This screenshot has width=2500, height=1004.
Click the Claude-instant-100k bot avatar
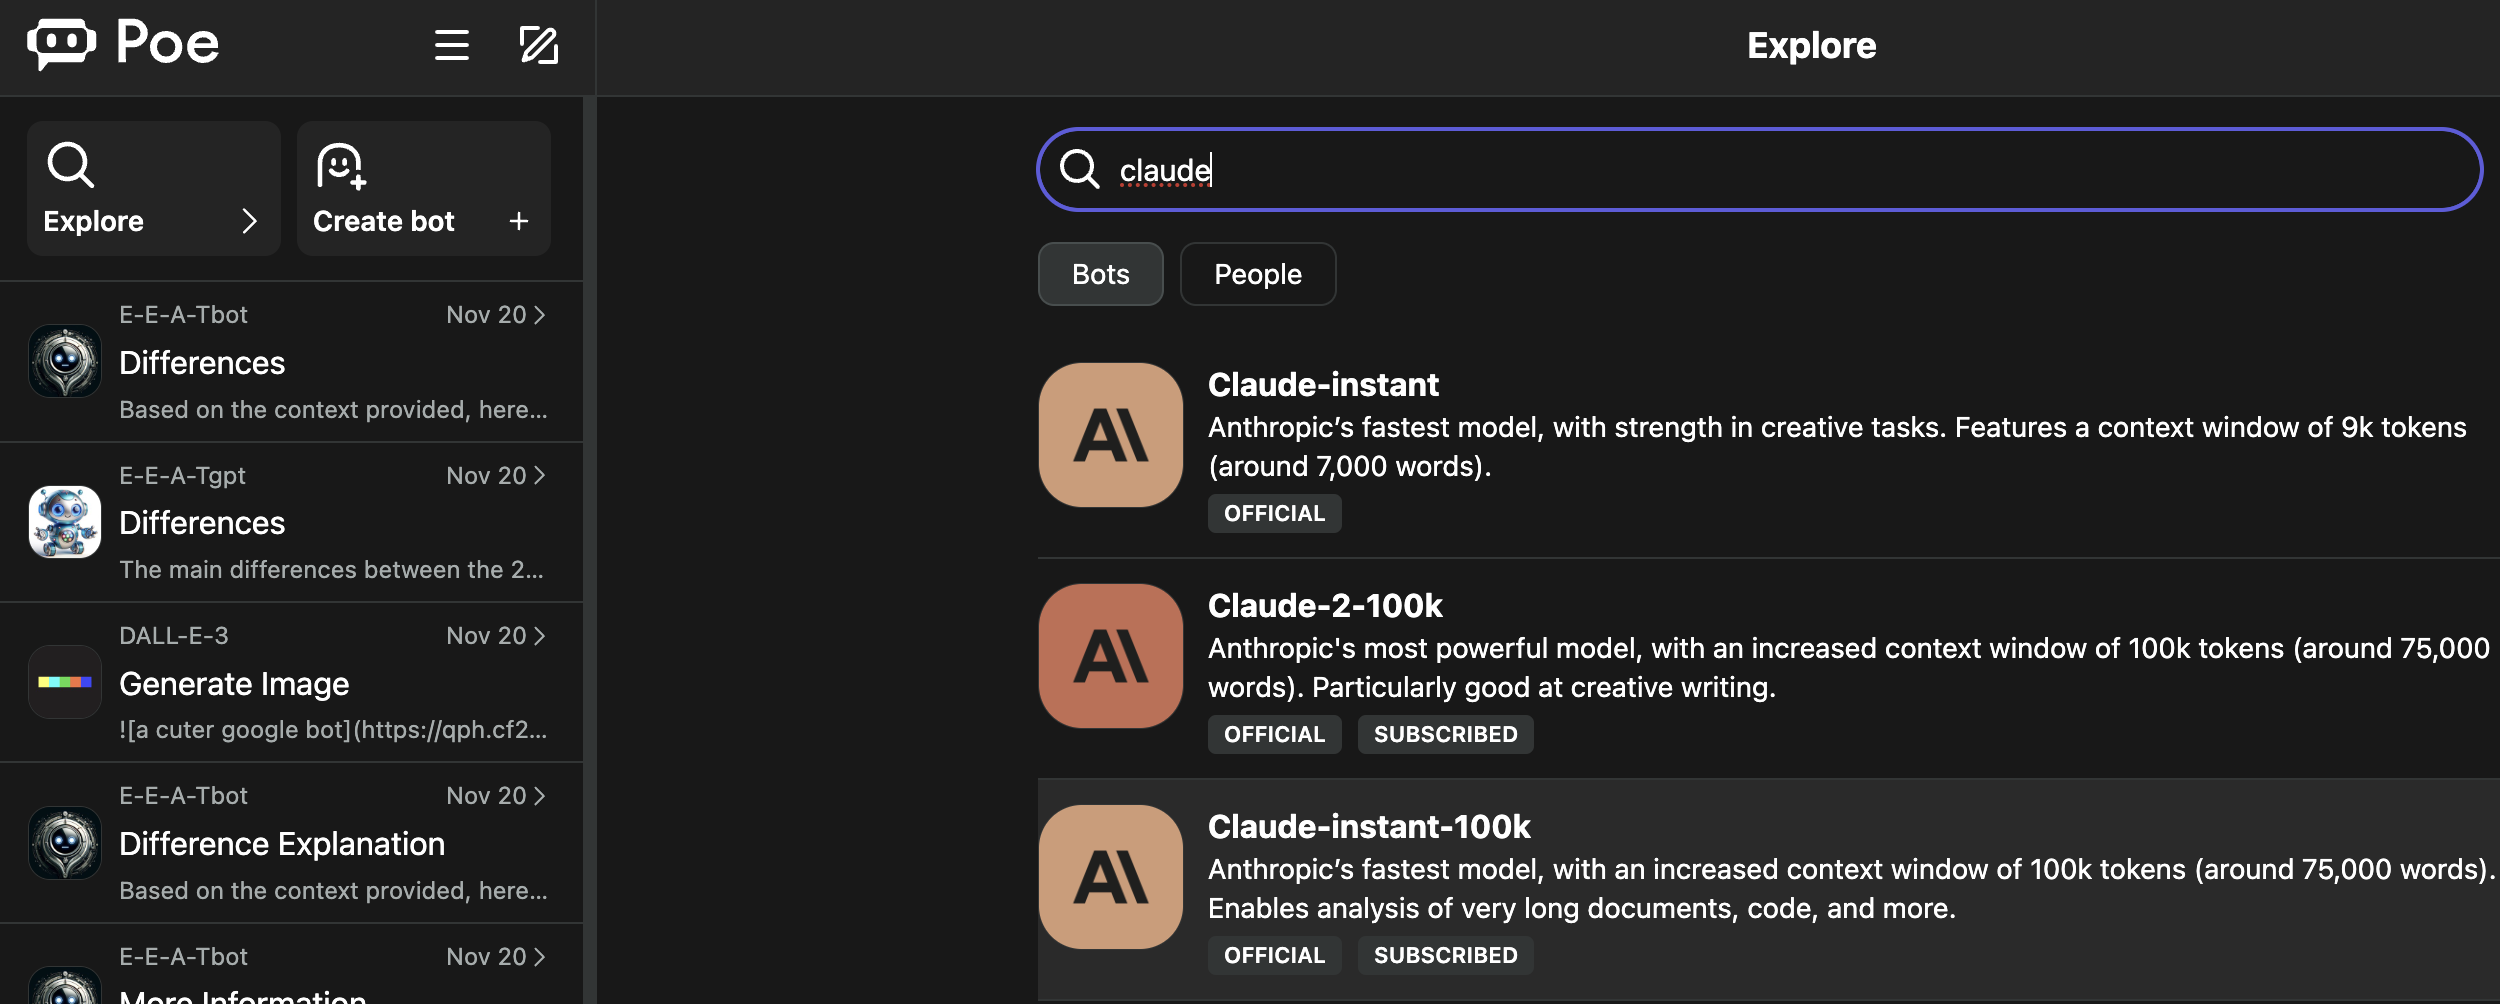(x=1111, y=877)
